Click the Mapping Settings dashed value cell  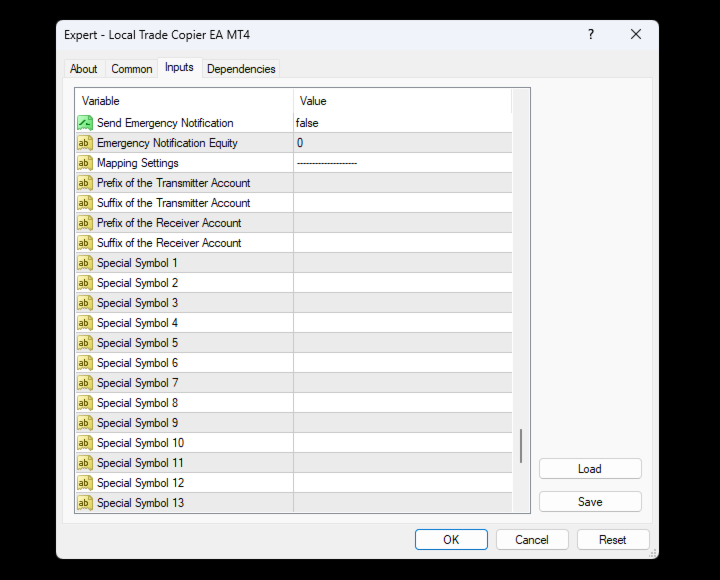click(403, 163)
